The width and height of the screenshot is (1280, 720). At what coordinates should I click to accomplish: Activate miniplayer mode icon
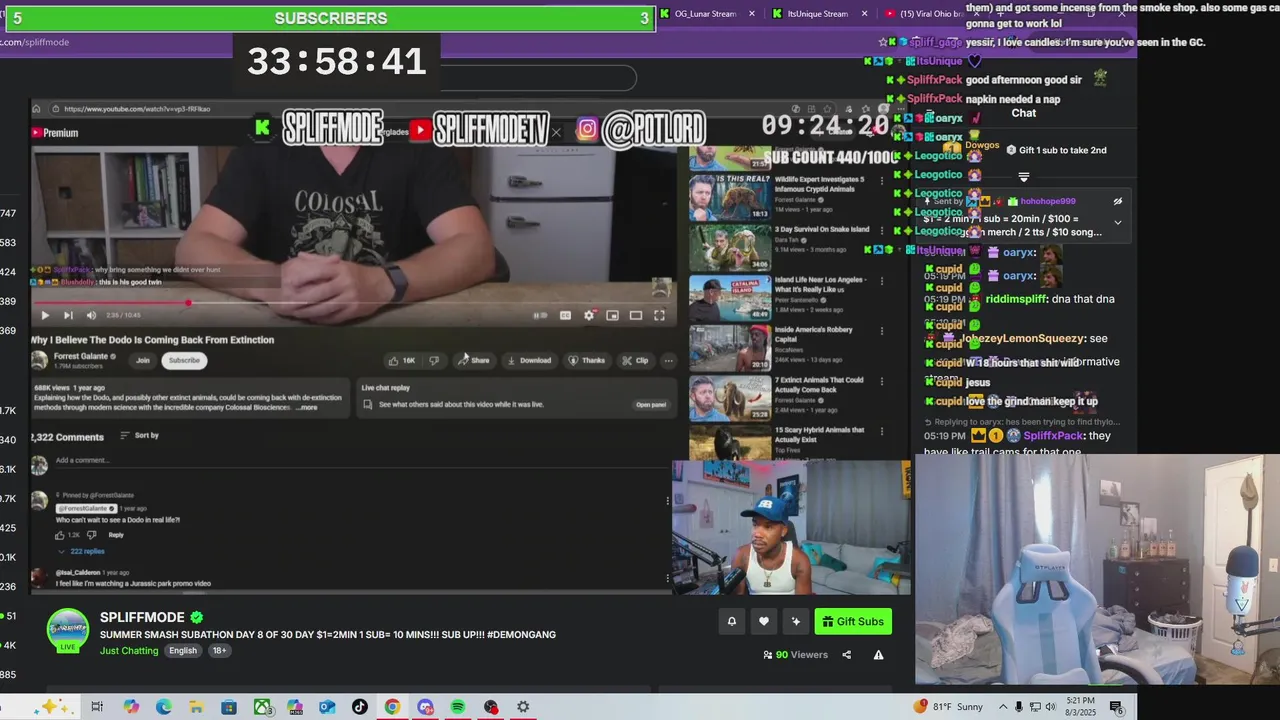[612, 315]
